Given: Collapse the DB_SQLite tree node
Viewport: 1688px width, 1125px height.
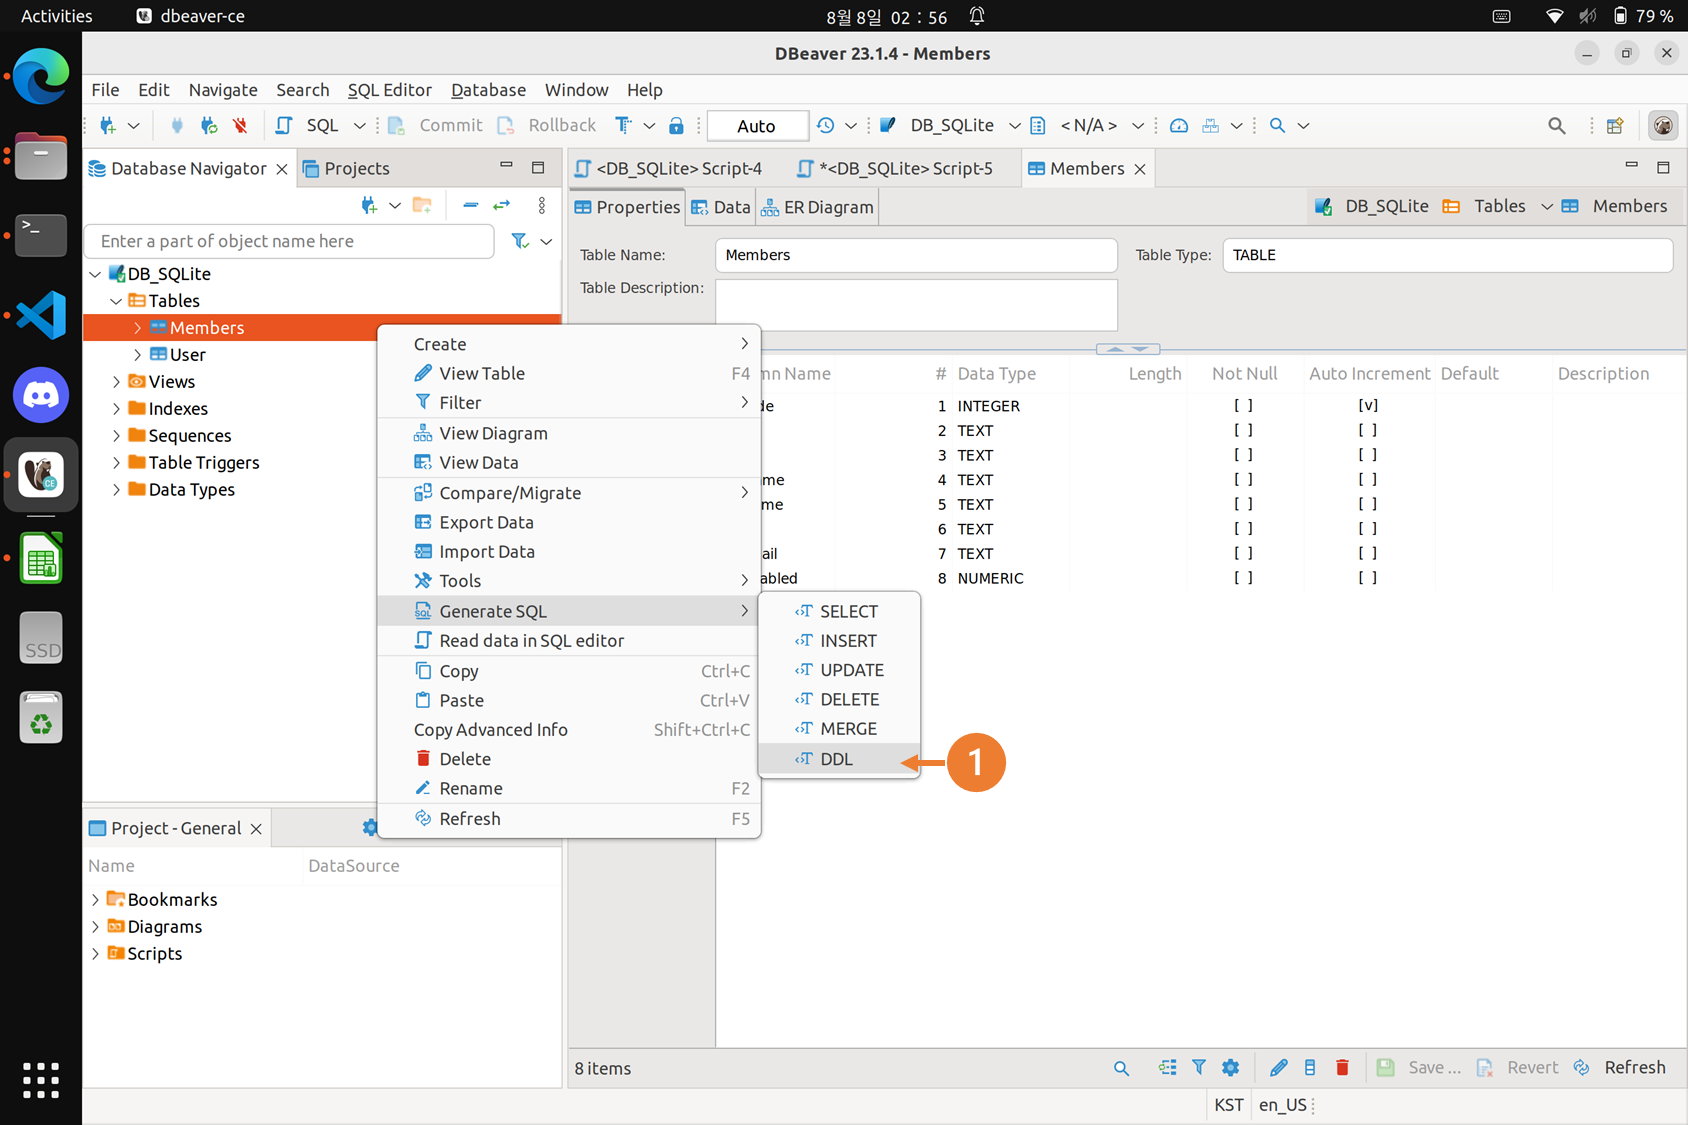Looking at the screenshot, I should point(95,273).
